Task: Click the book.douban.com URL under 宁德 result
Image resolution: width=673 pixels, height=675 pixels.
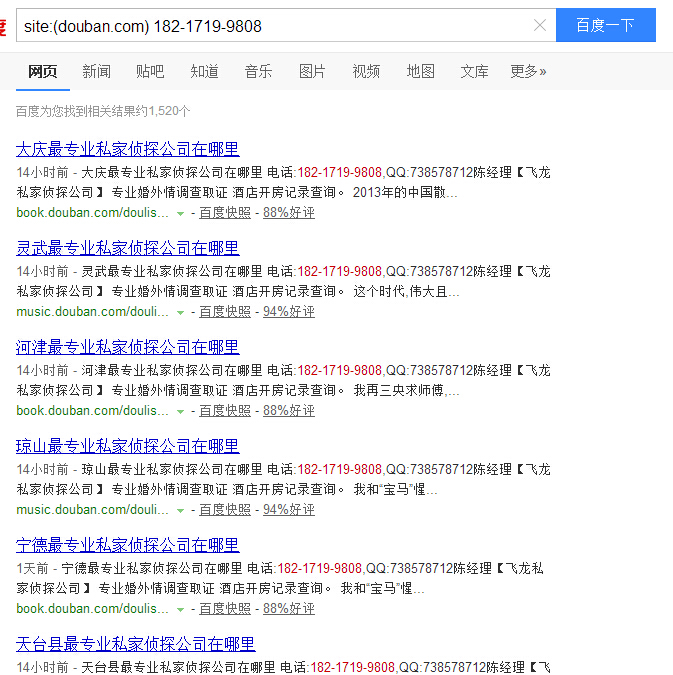Action: pos(92,609)
